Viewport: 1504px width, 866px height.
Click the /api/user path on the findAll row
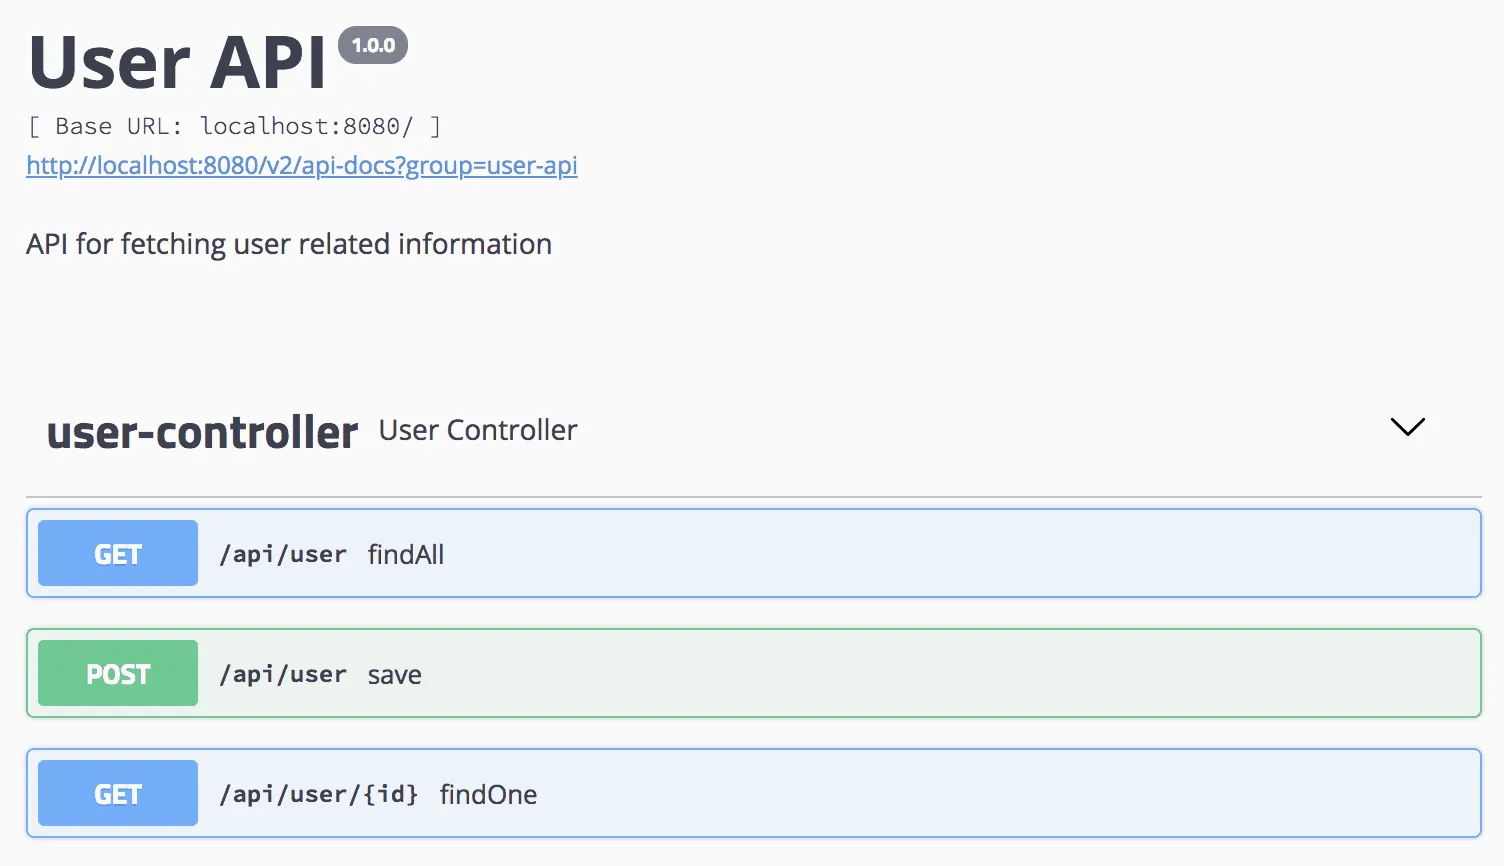coord(282,553)
